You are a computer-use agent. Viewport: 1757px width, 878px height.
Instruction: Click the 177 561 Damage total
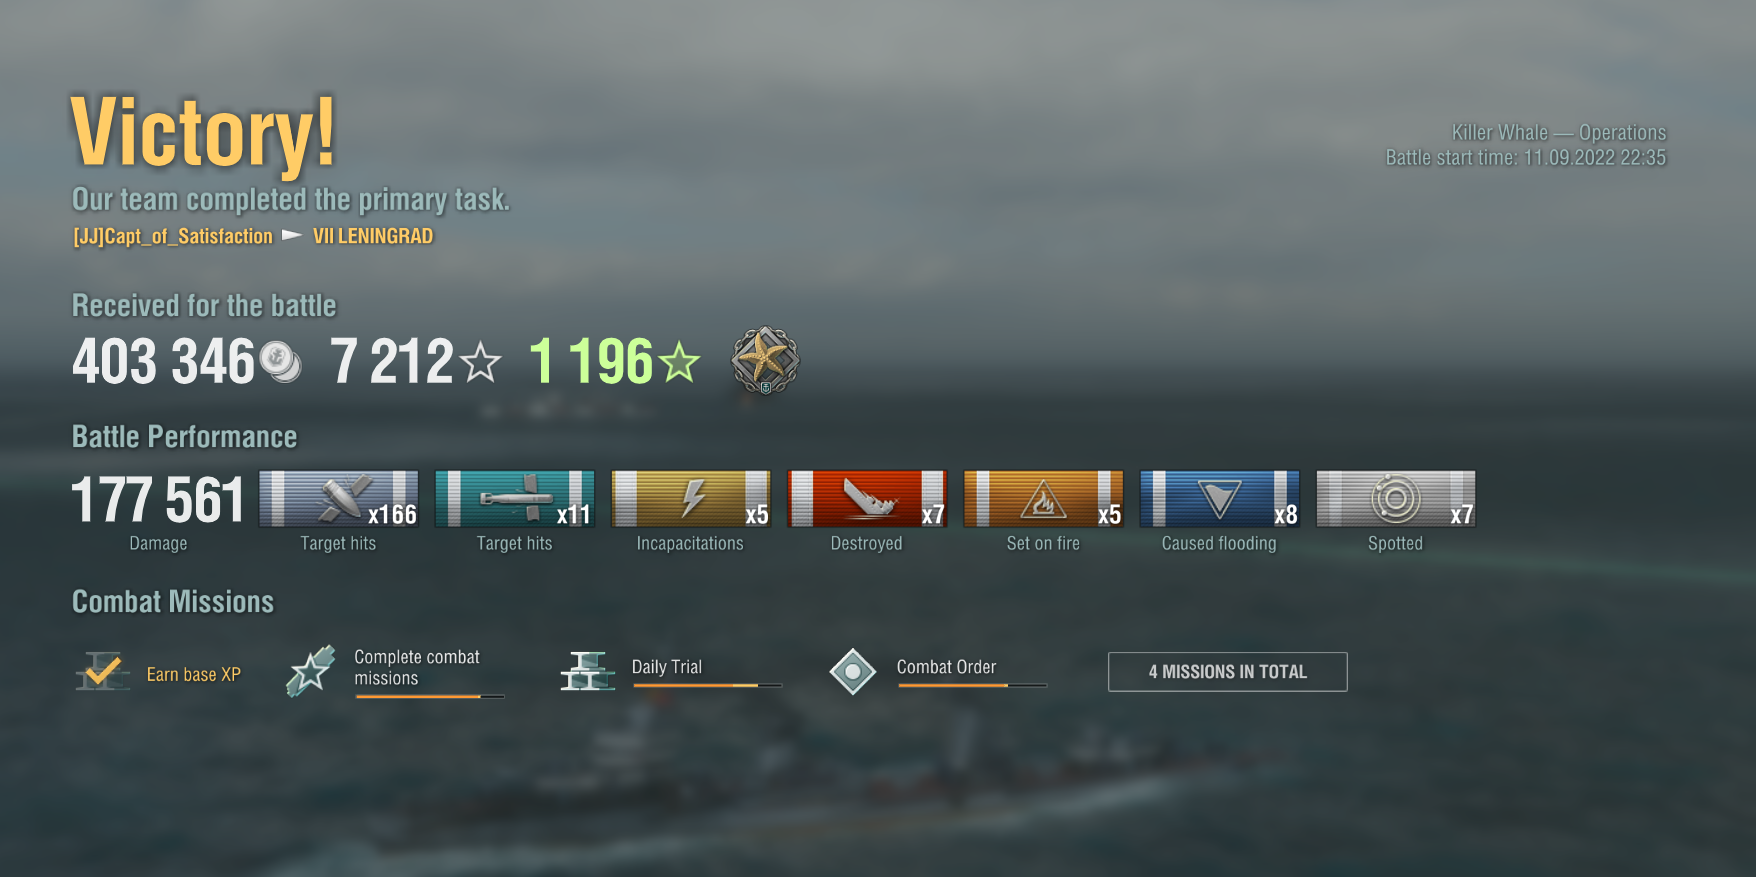coord(158,499)
